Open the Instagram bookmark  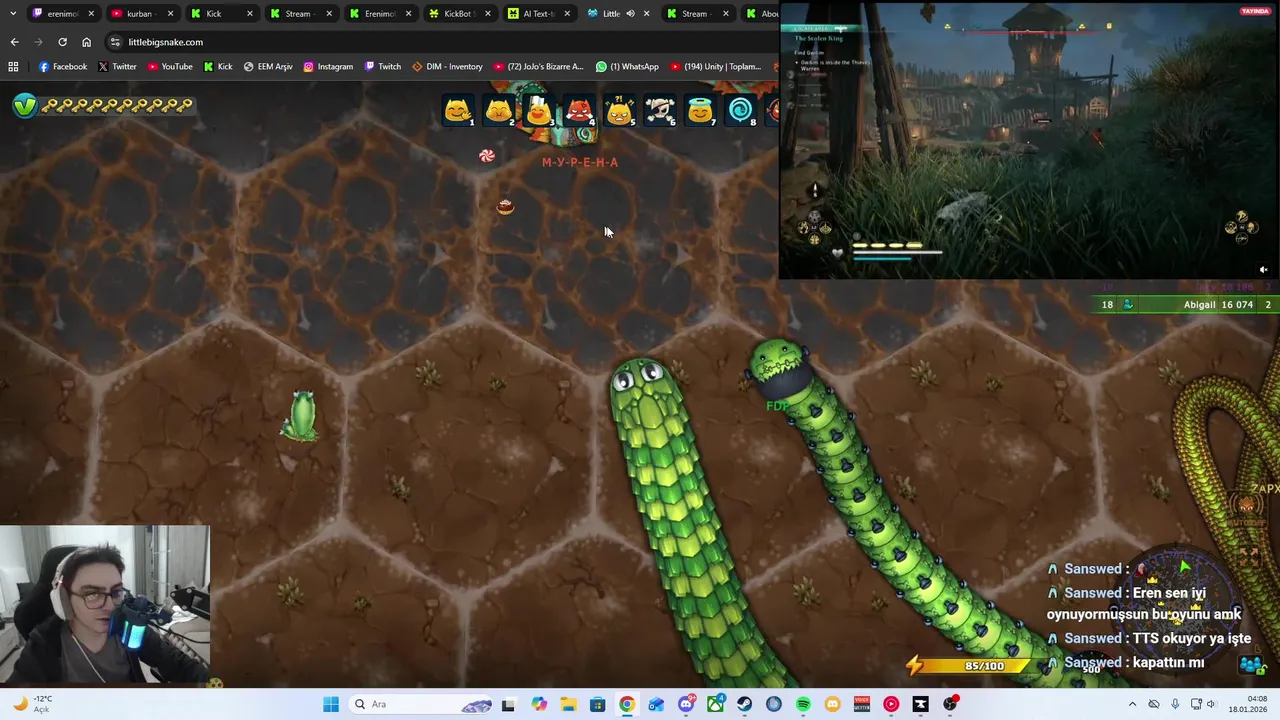(x=328, y=67)
